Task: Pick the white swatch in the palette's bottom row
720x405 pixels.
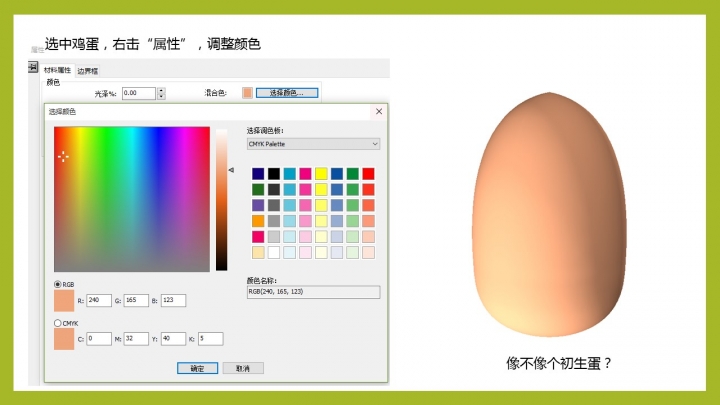Action: coord(274,253)
